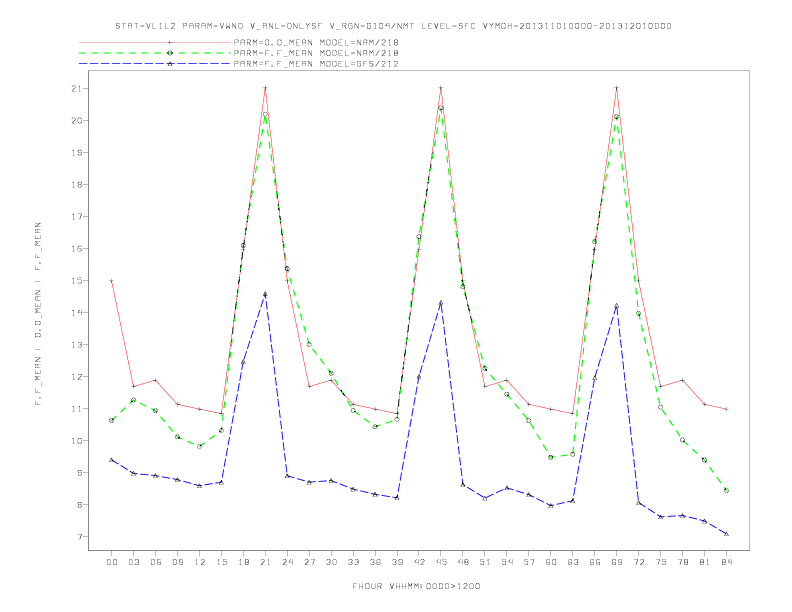Click x-axis tick label 27
The width and height of the screenshot is (792, 612).
309,562
